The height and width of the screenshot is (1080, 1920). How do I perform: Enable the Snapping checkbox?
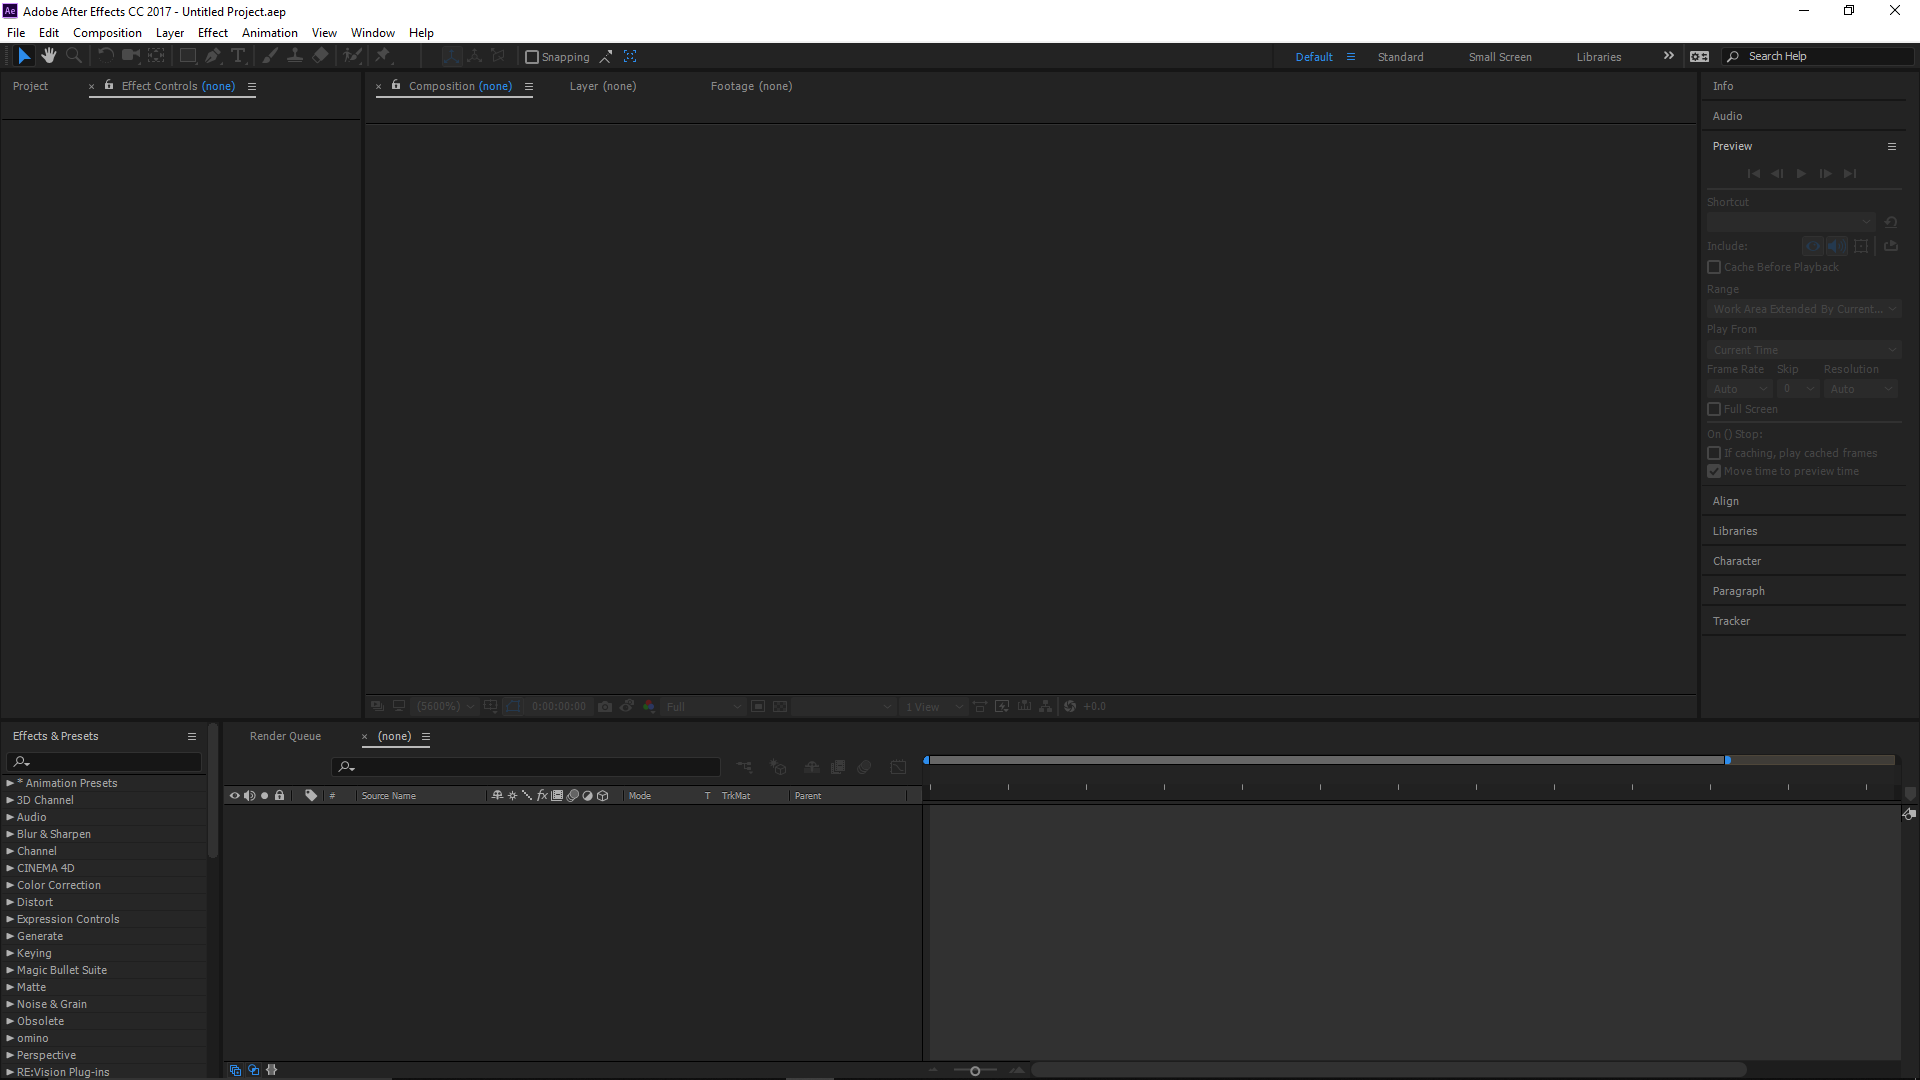(x=532, y=57)
